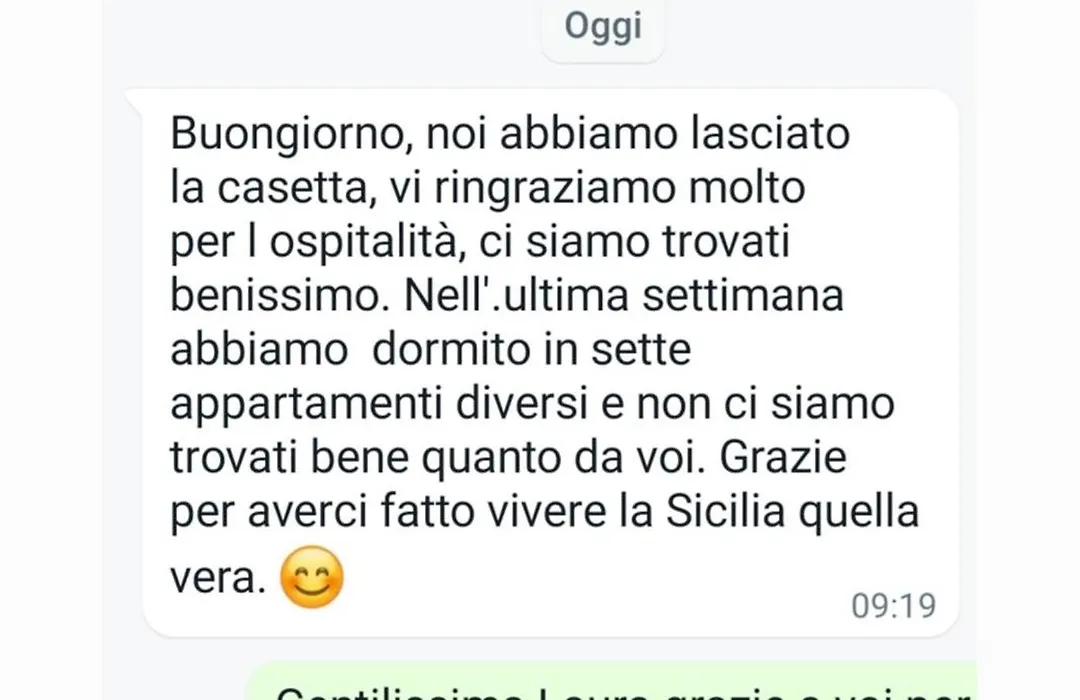This screenshot has height=700, width=1080.
Task: Select the 09:19 message timestamp
Action: pos(893,606)
